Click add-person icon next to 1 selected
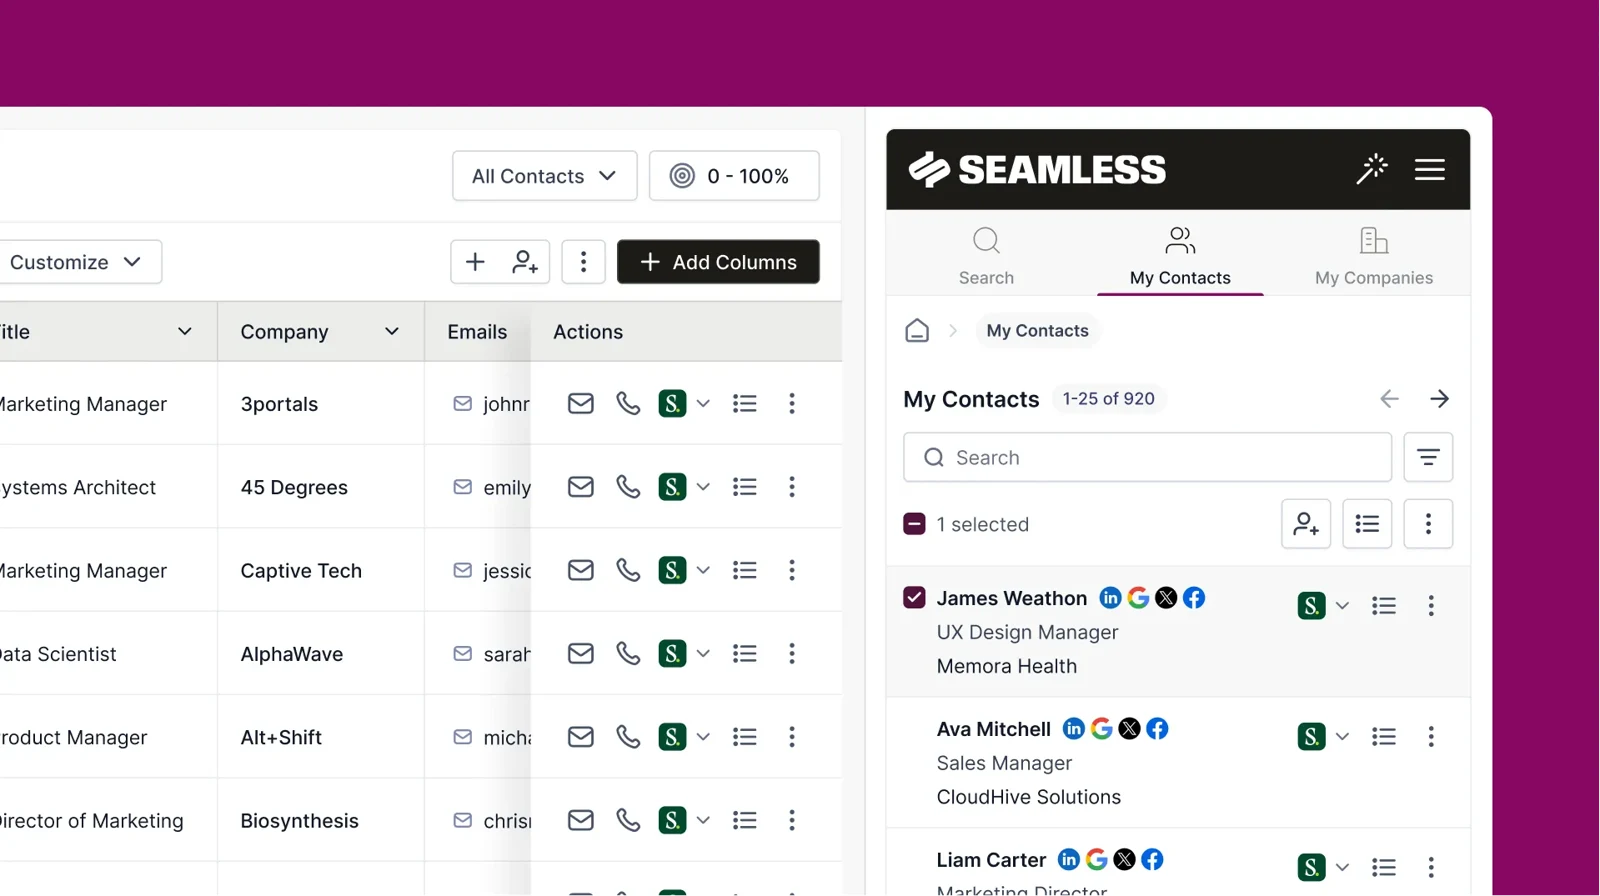This screenshot has height=896, width=1600. tap(1306, 524)
